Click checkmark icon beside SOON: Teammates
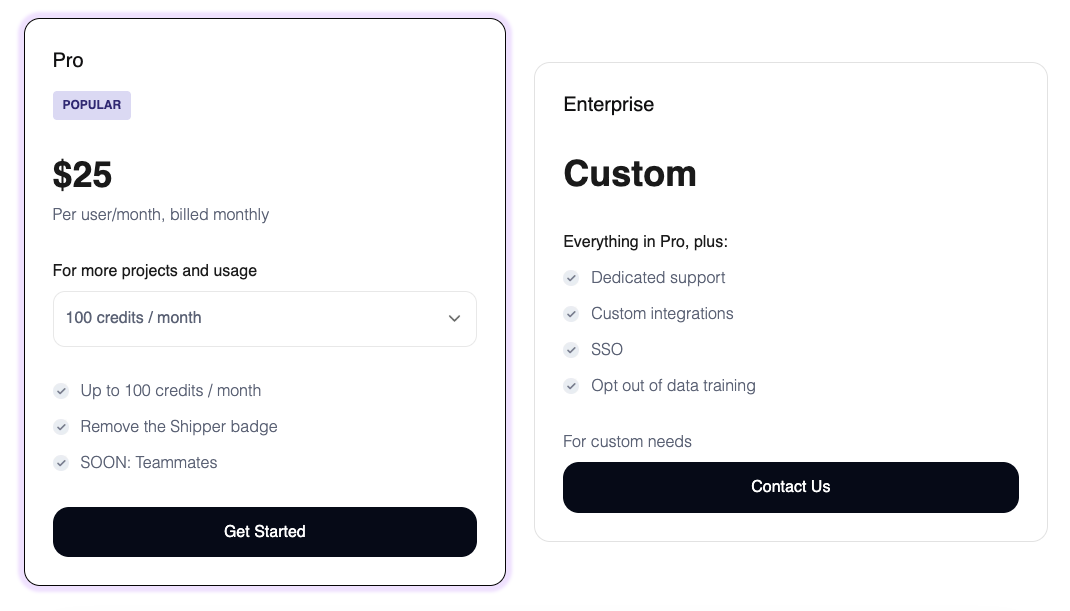1070x611 pixels. click(x=61, y=463)
